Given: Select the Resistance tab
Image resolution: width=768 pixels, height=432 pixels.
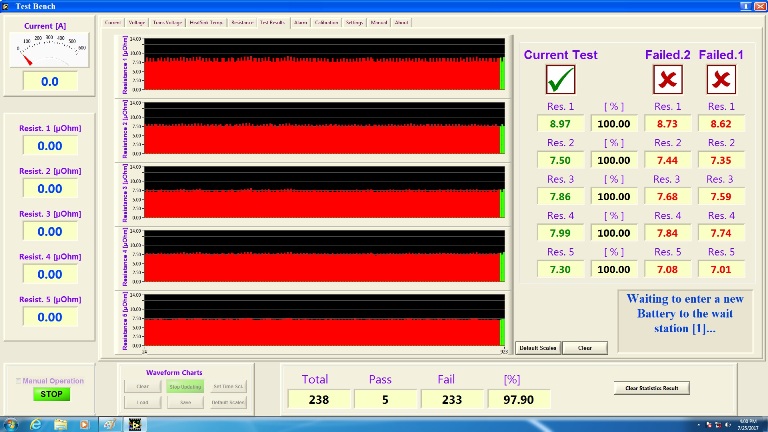Looking at the screenshot, I should coord(242,23).
